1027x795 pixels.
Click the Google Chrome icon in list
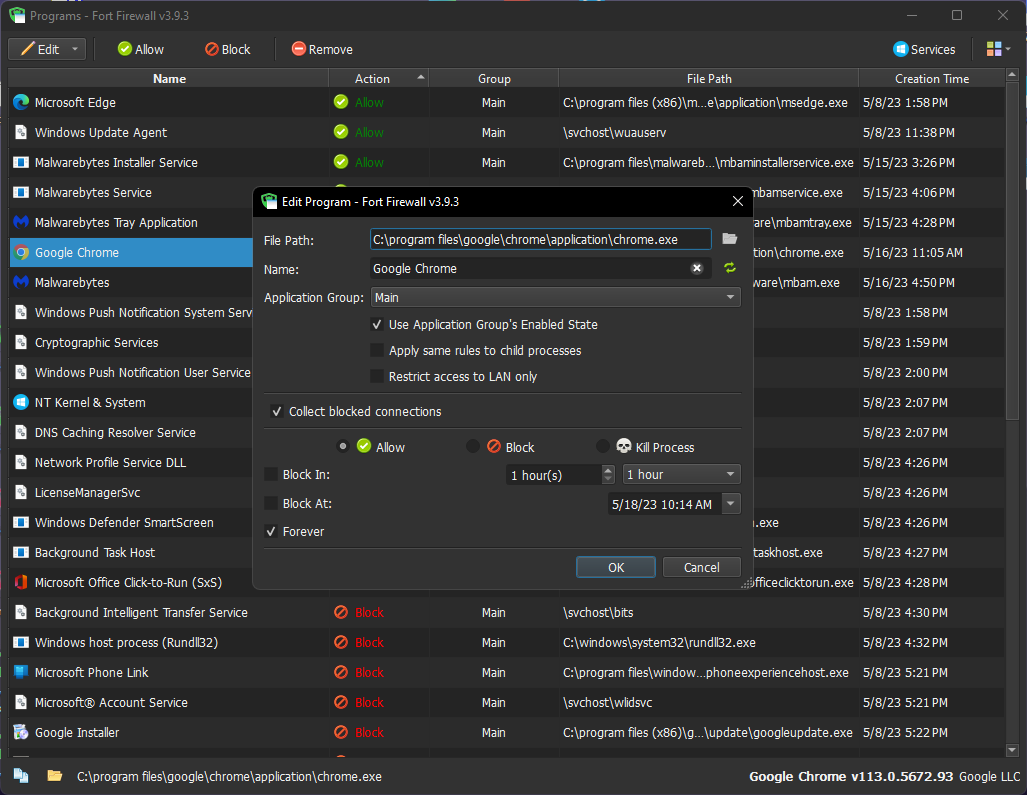(x=21, y=252)
